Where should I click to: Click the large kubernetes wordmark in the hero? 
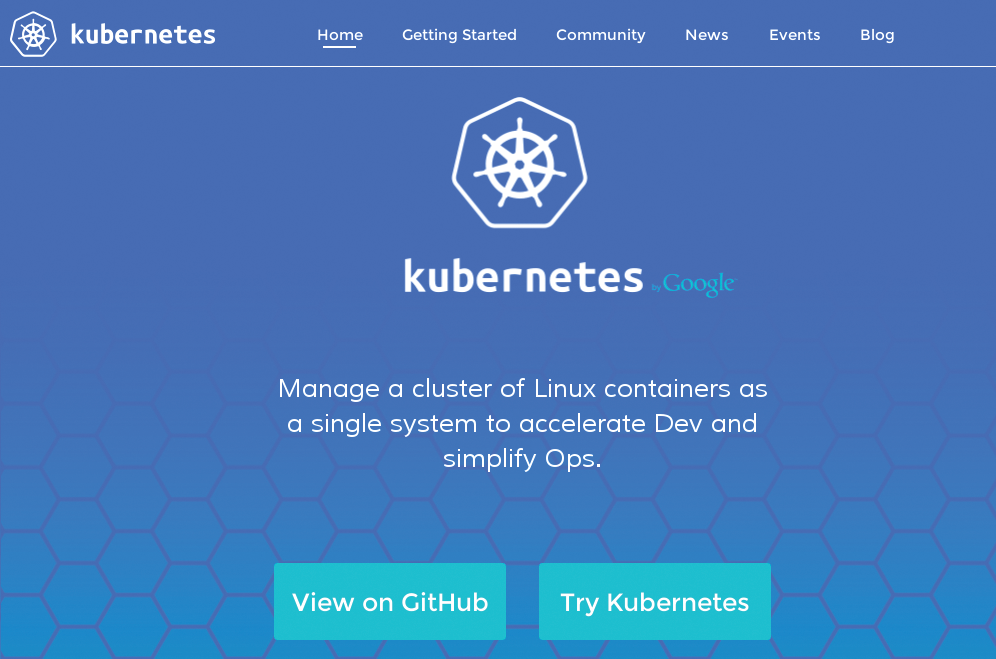(x=522, y=276)
